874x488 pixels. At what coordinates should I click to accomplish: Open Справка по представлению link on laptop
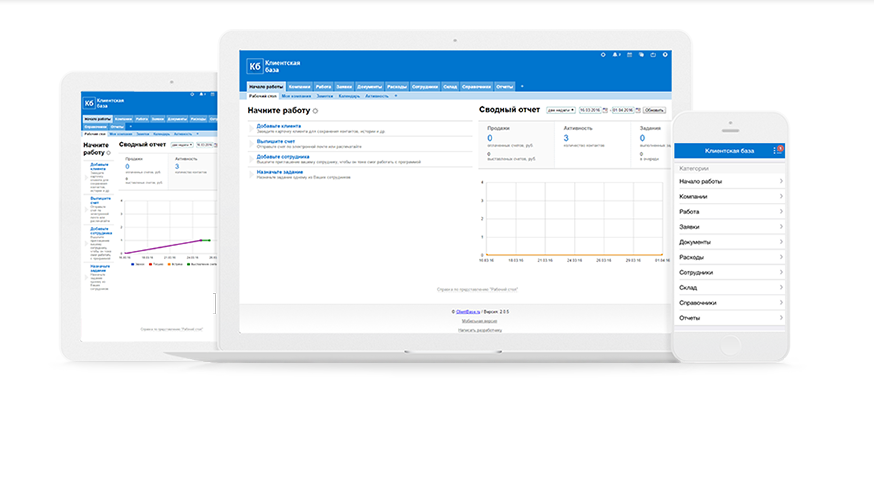pyautogui.click(x=478, y=289)
